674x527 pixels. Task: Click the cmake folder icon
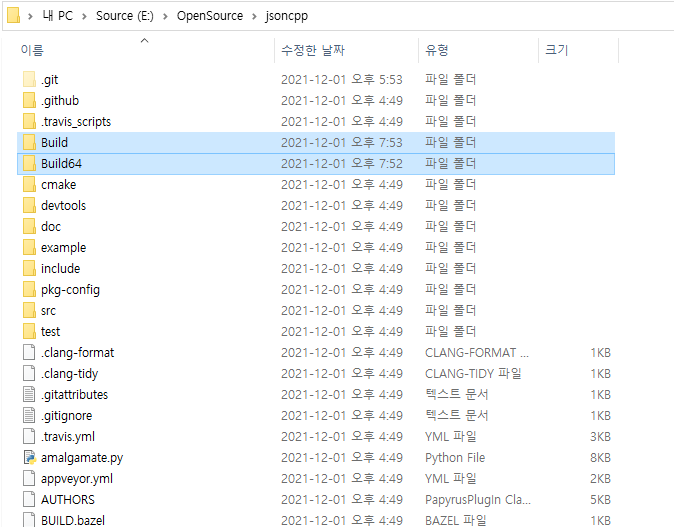pos(29,184)
